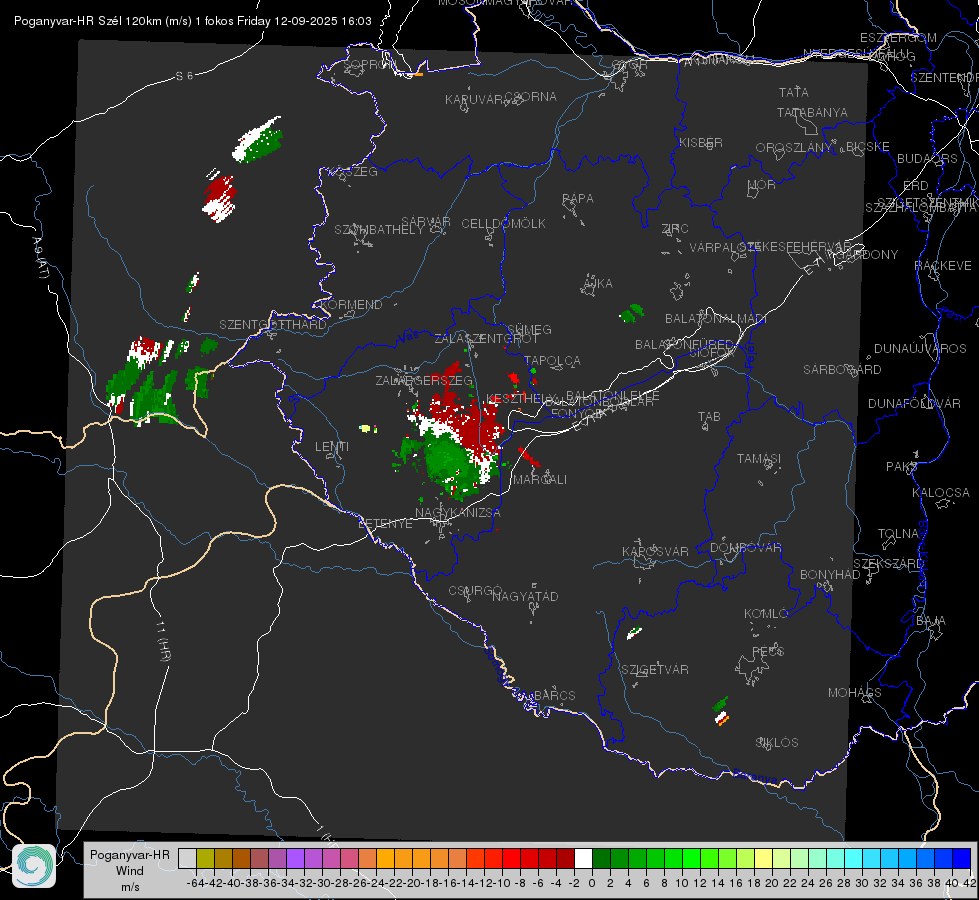The width and height of the screenshot is (979, 900).
Task: Click the spiral weather service logo
Action: pyautogui.click(x=34, y=866)
